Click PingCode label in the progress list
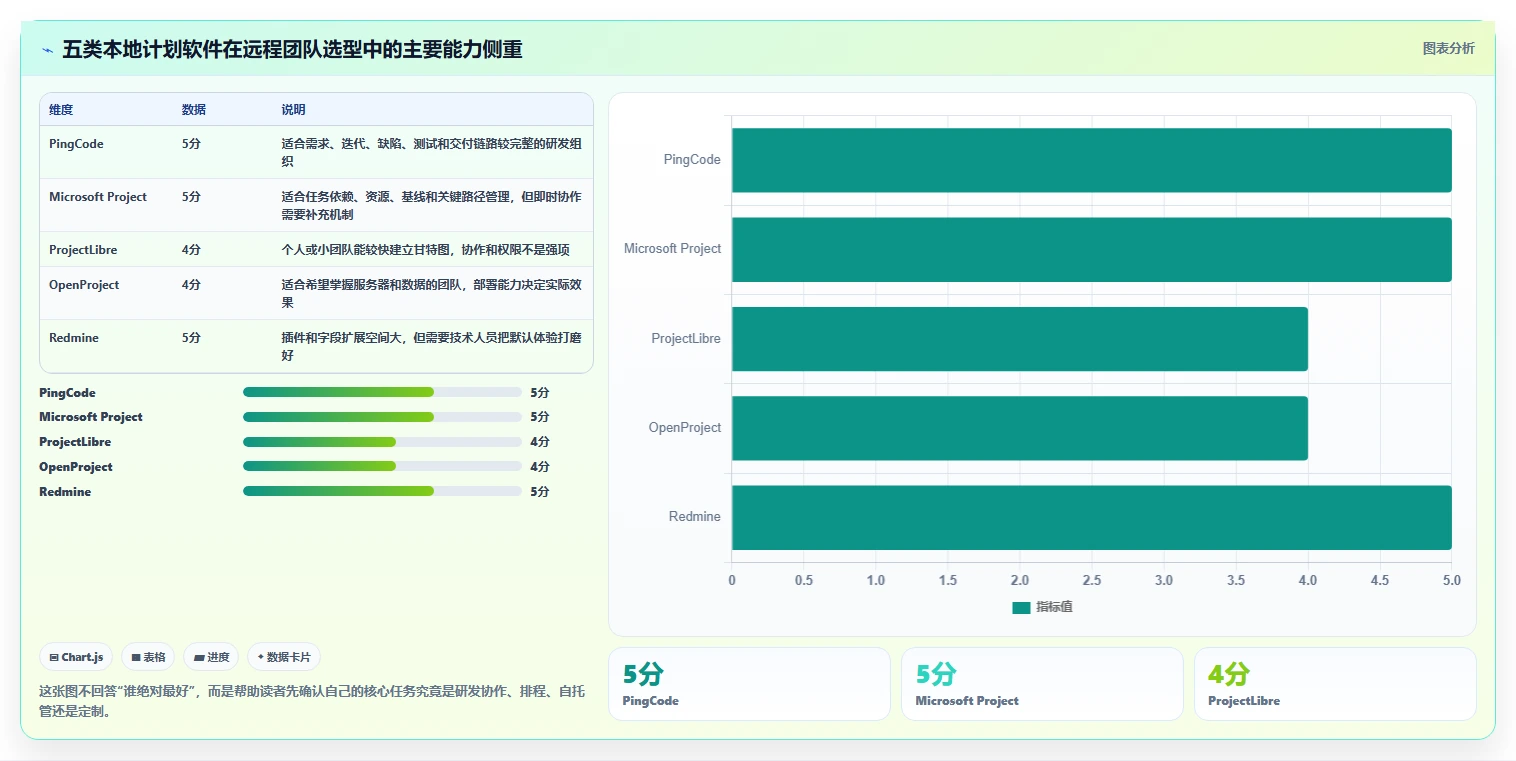 (x=67, y=393)
